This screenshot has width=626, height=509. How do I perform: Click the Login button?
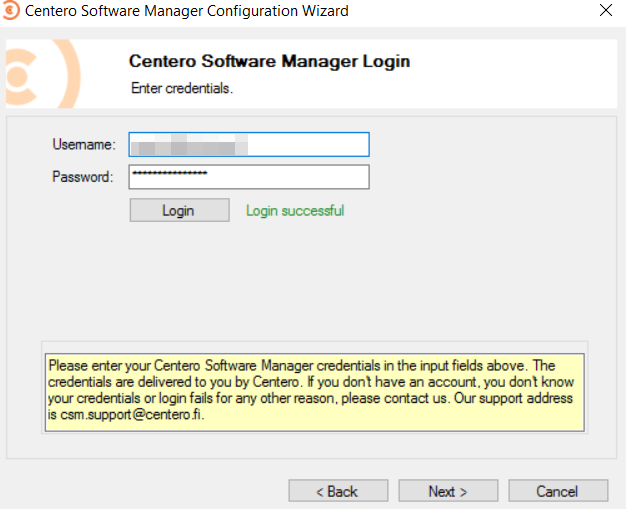pyautogui.click(x=179, y=210)
